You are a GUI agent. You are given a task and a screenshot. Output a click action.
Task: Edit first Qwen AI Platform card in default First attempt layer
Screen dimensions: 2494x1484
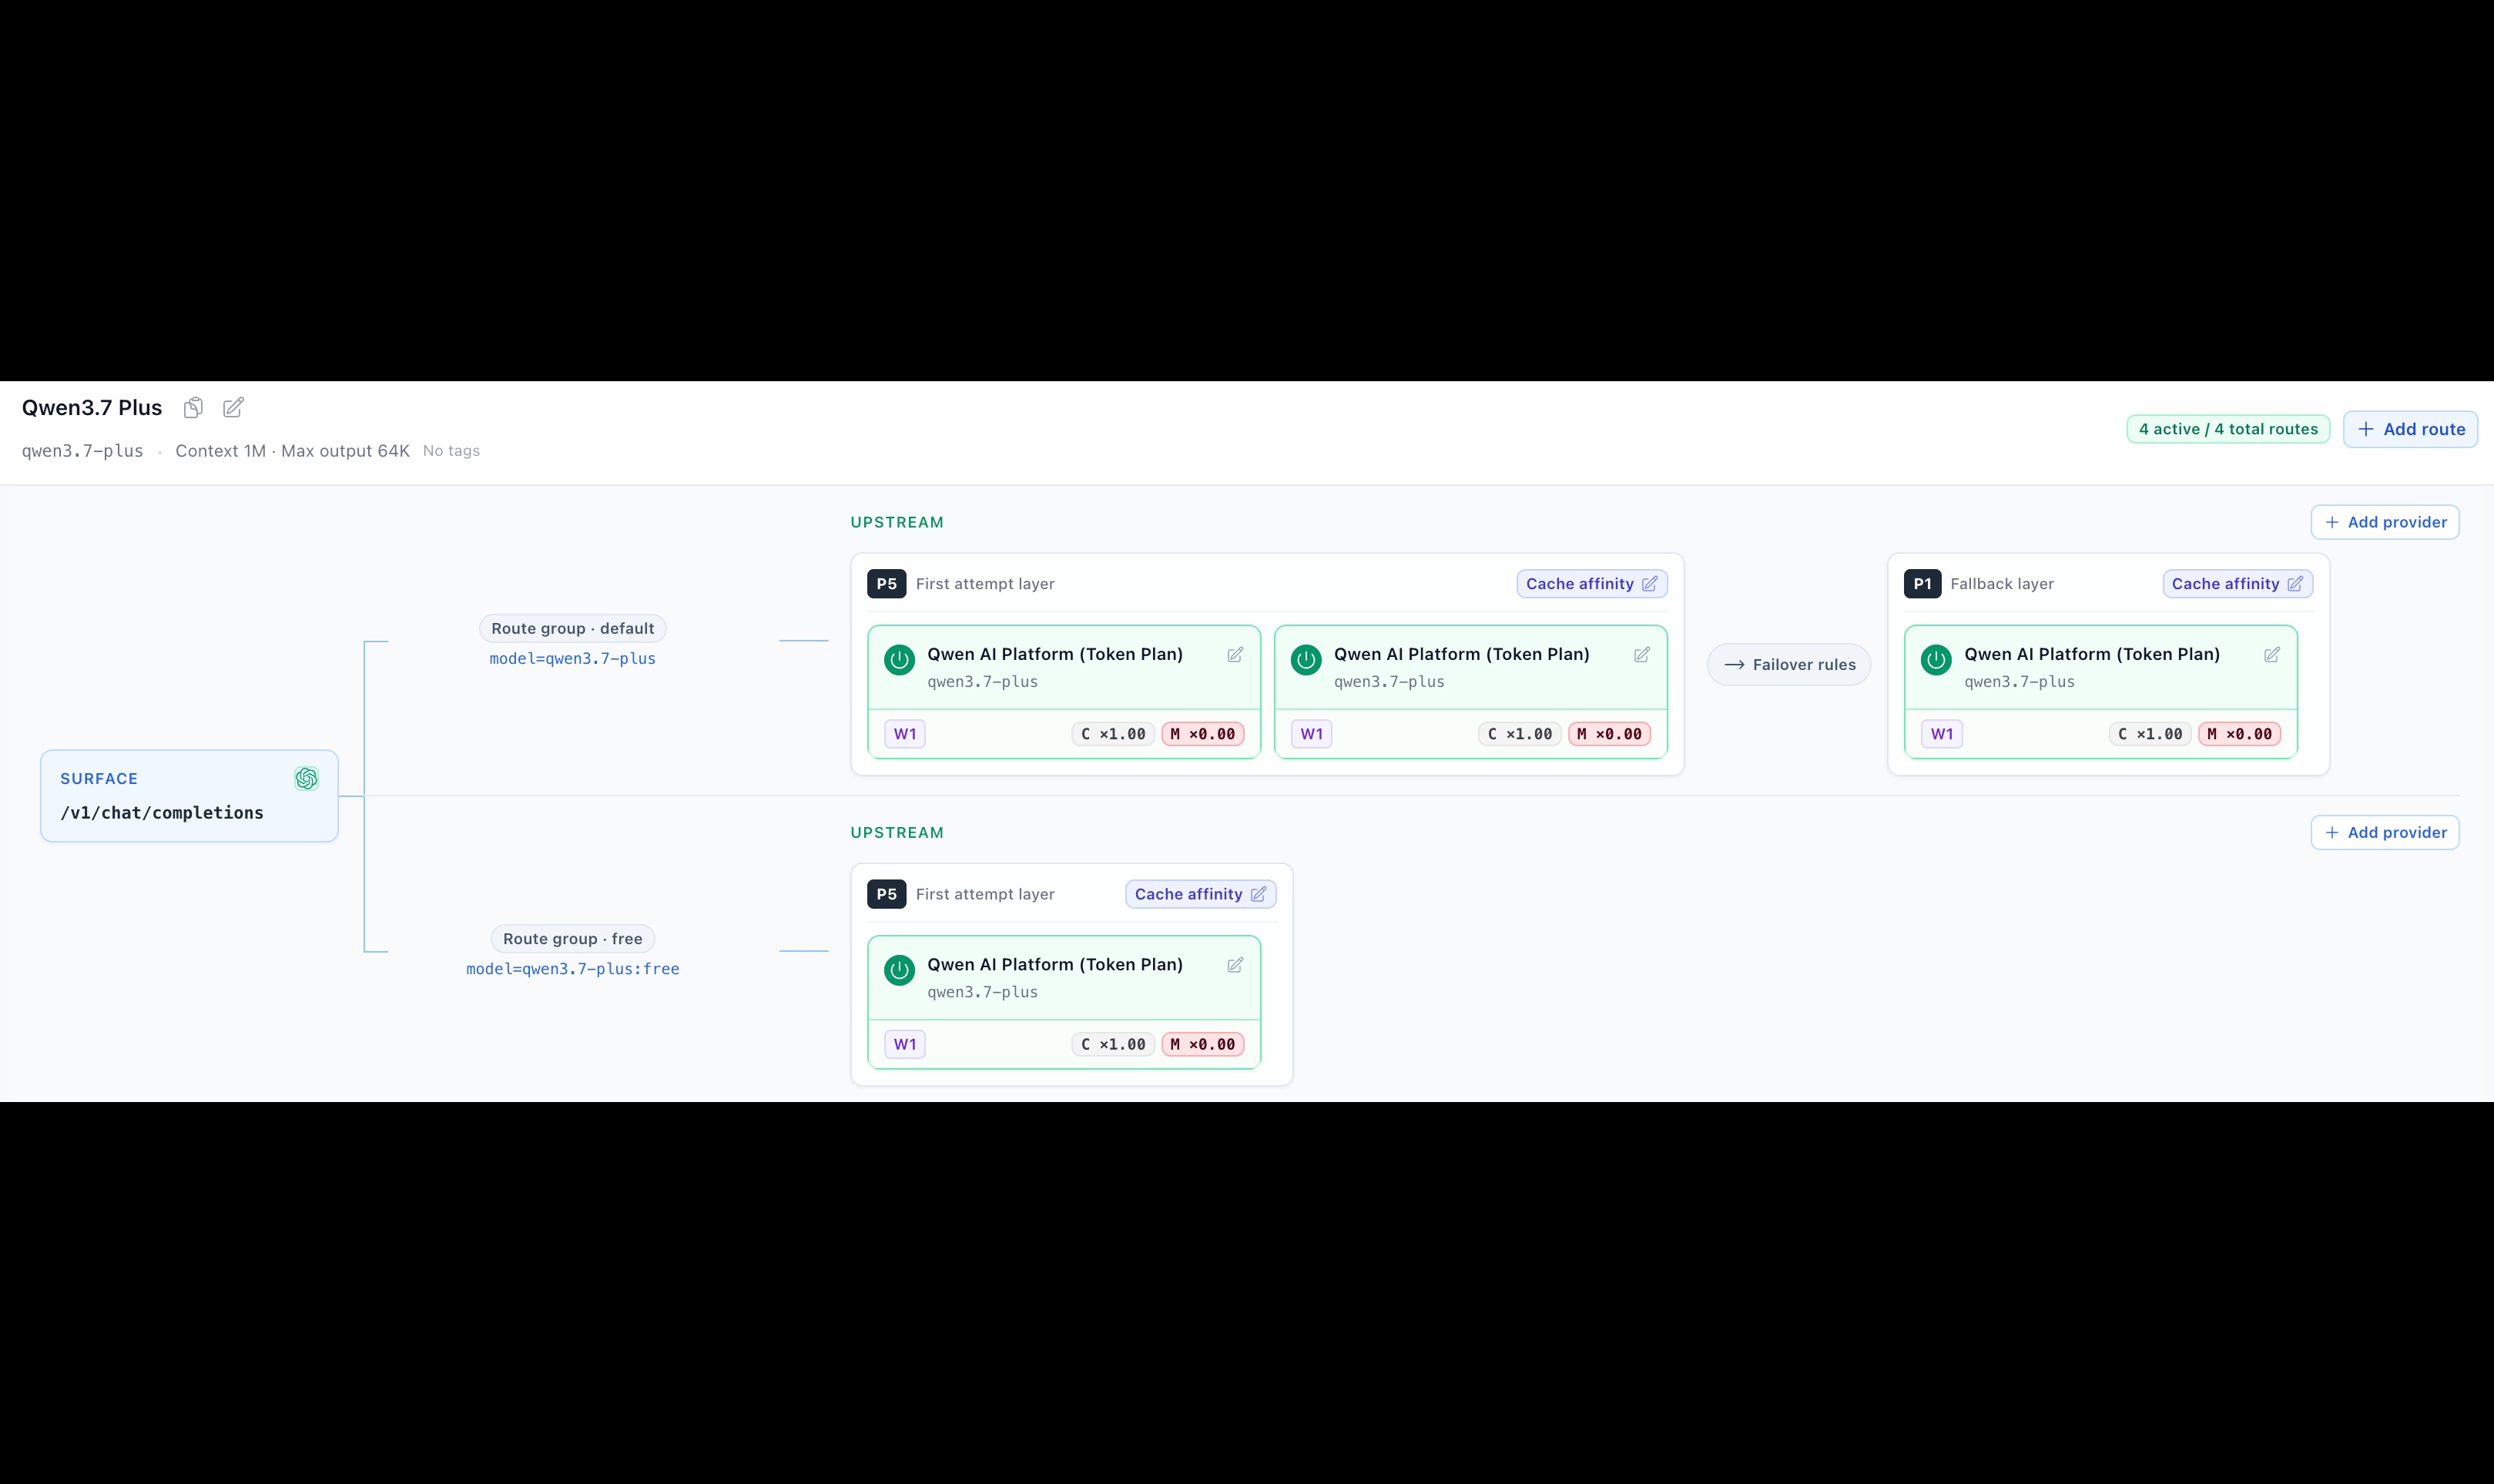click(1235, 655)
